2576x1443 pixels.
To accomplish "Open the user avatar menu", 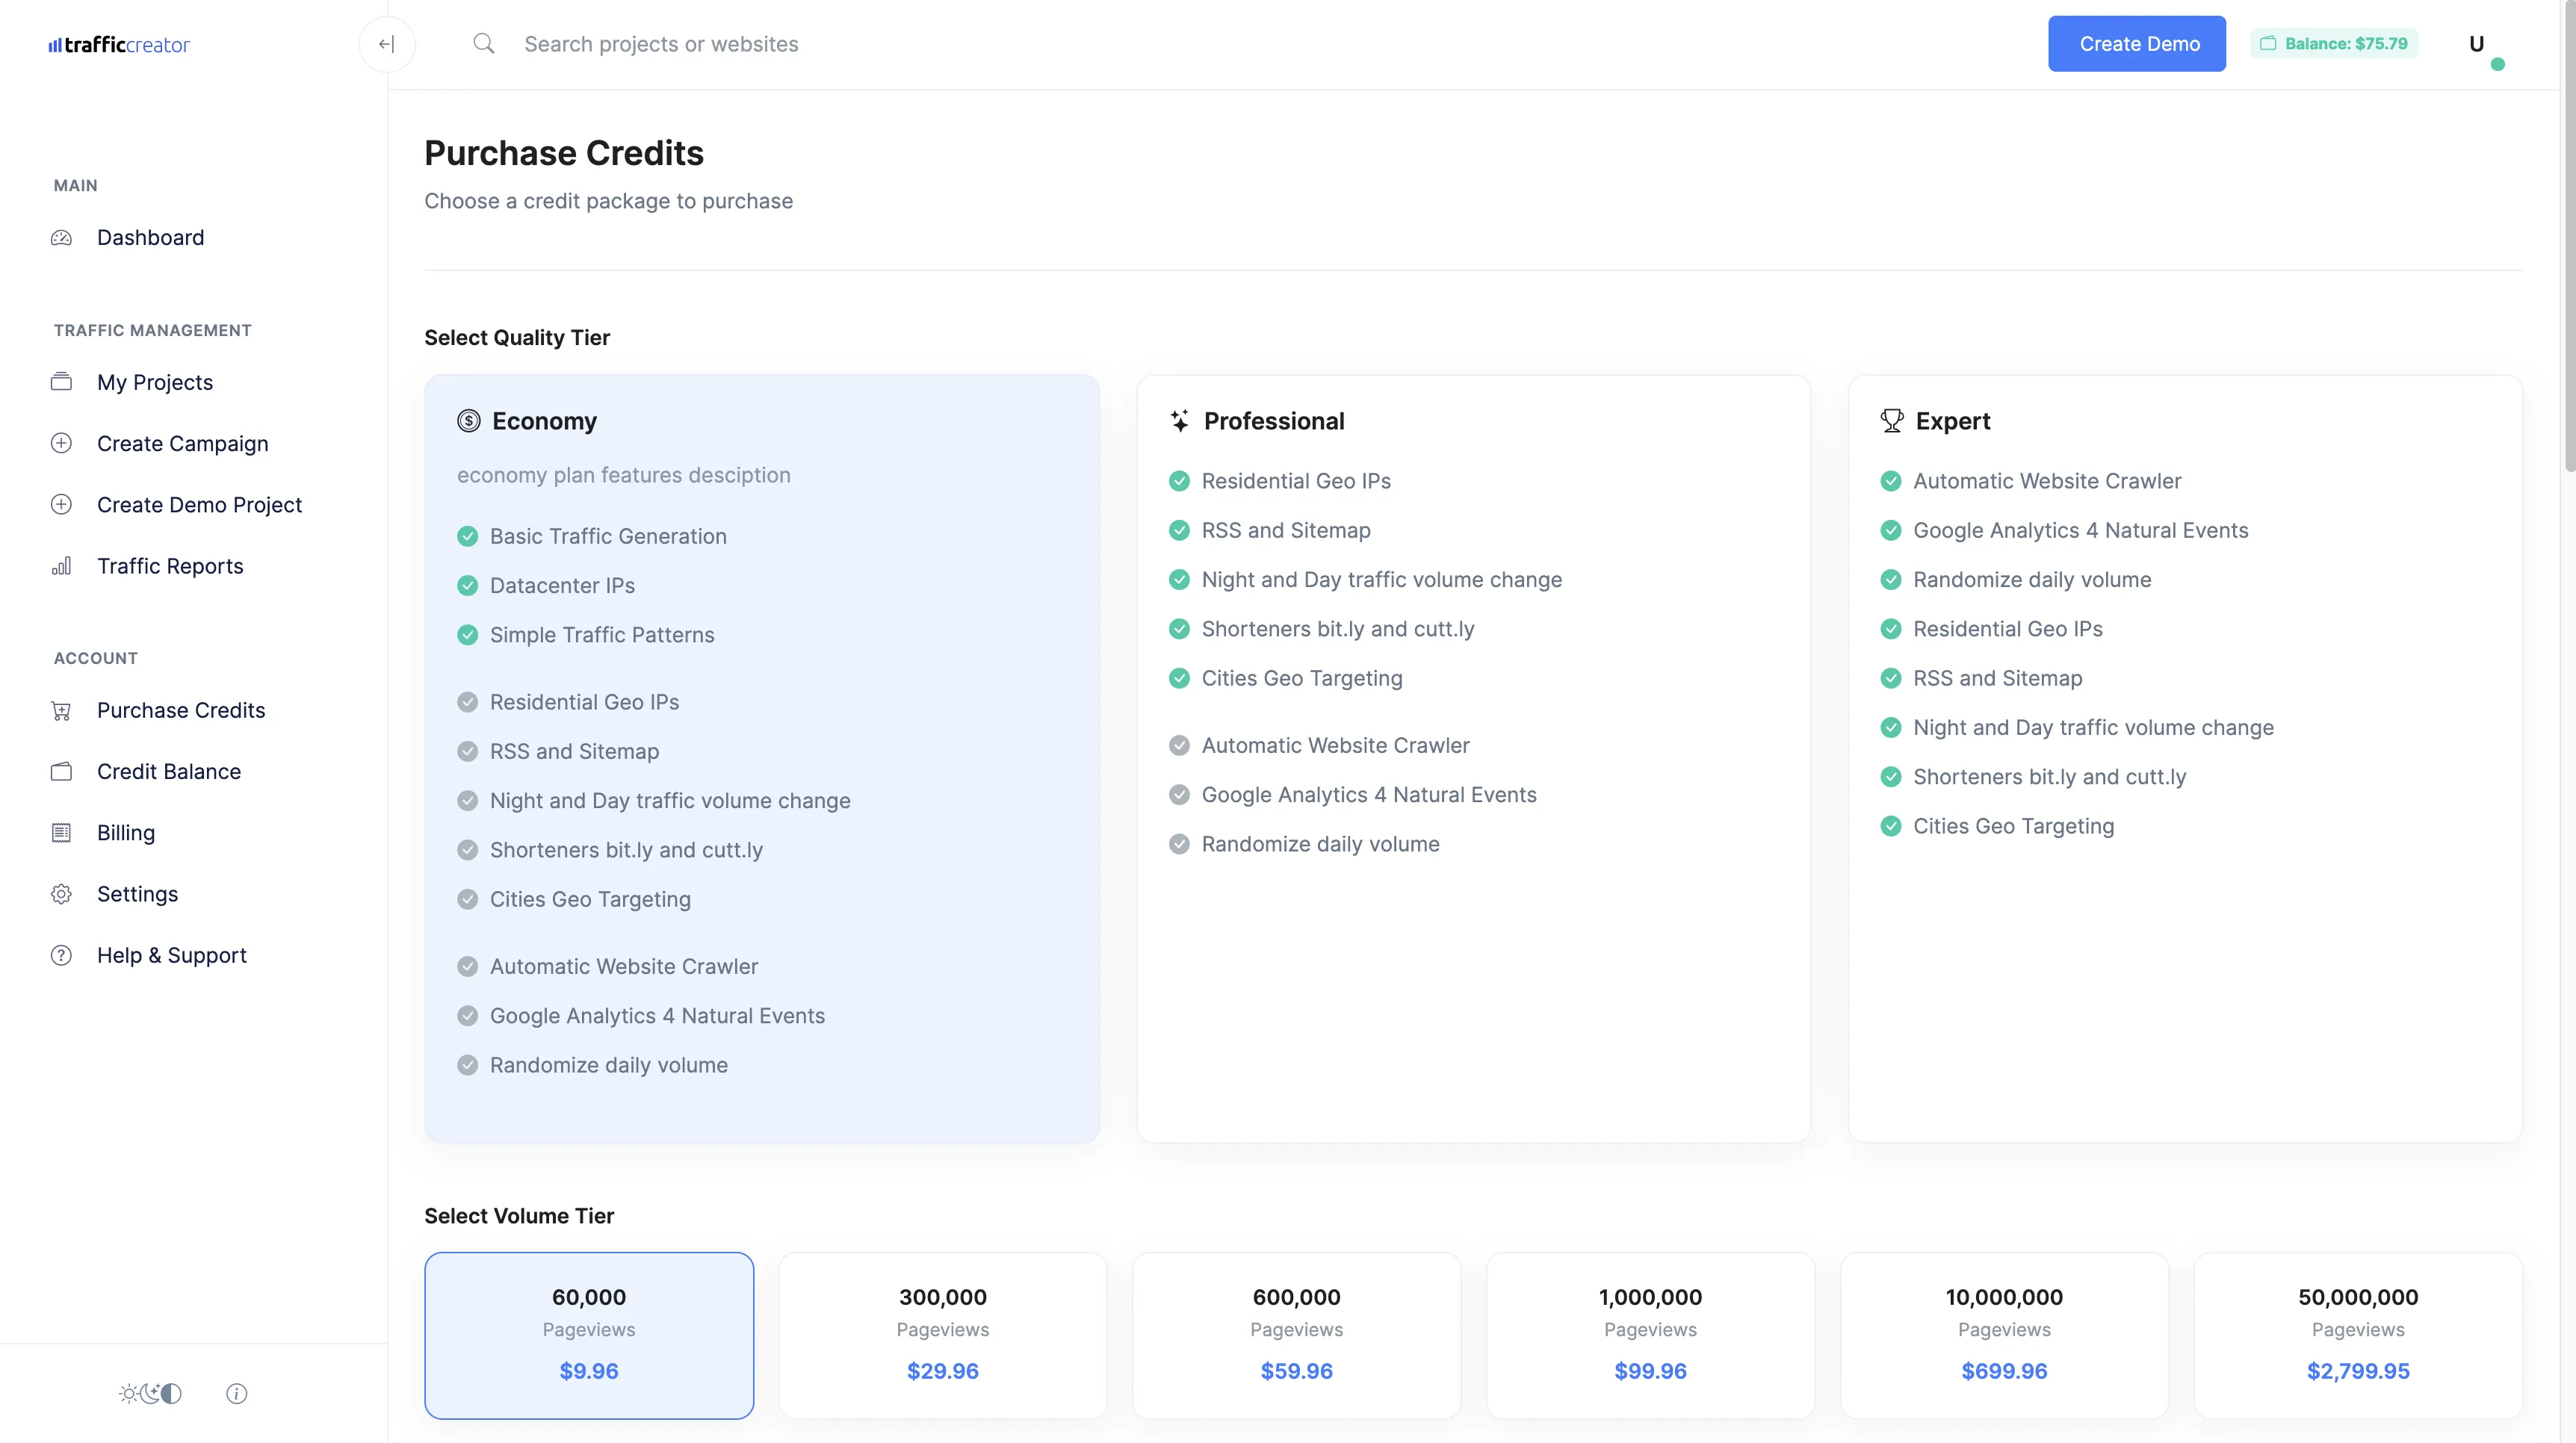I will click(x=2478, y=44).
